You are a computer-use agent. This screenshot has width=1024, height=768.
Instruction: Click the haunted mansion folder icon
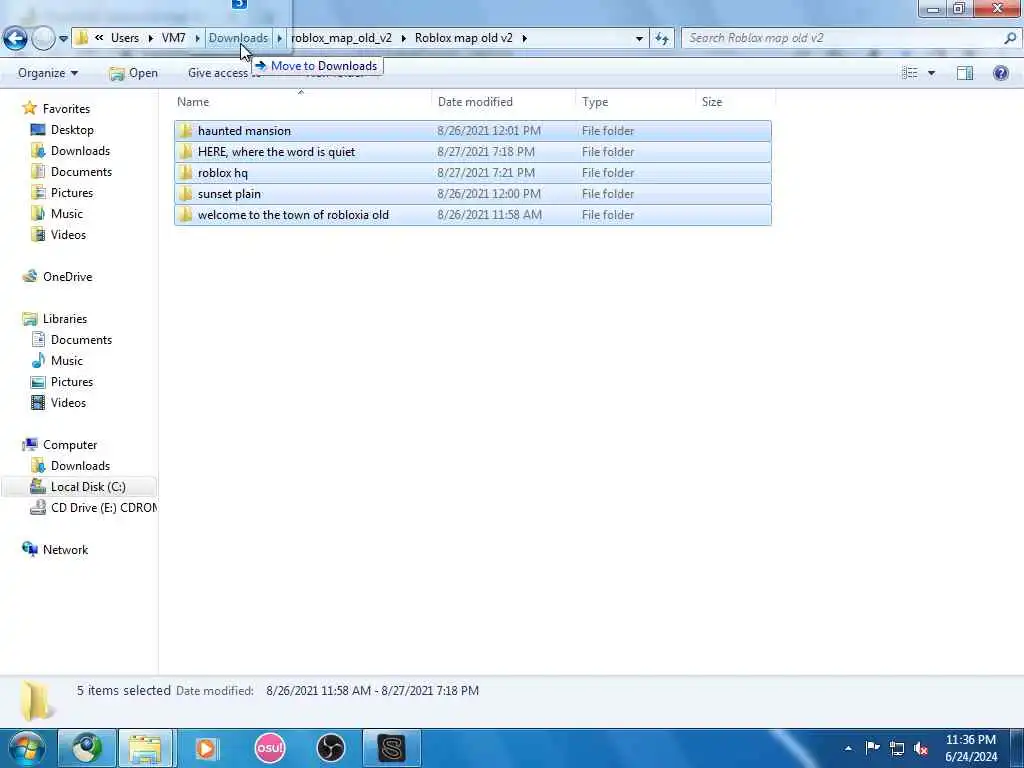click(185, 131)
